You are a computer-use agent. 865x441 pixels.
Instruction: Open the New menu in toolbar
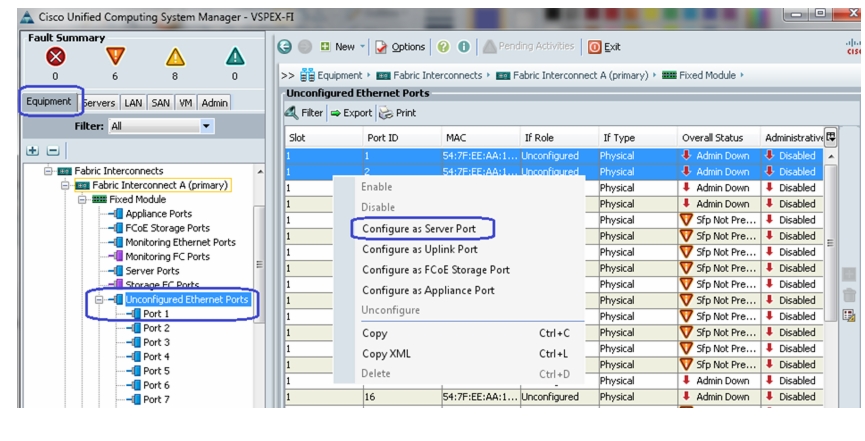pyautogui.click(x=343, y=47)
